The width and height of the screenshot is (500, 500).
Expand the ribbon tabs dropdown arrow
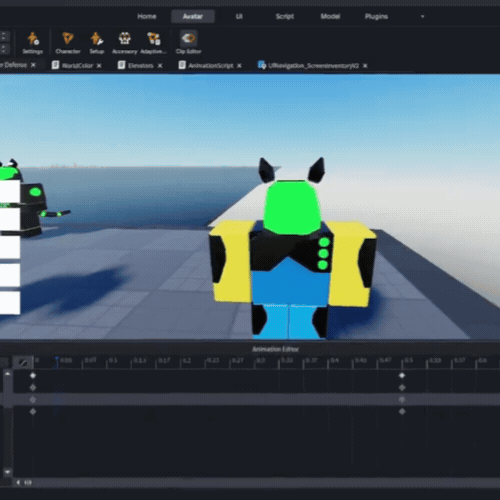click(422, 16)
